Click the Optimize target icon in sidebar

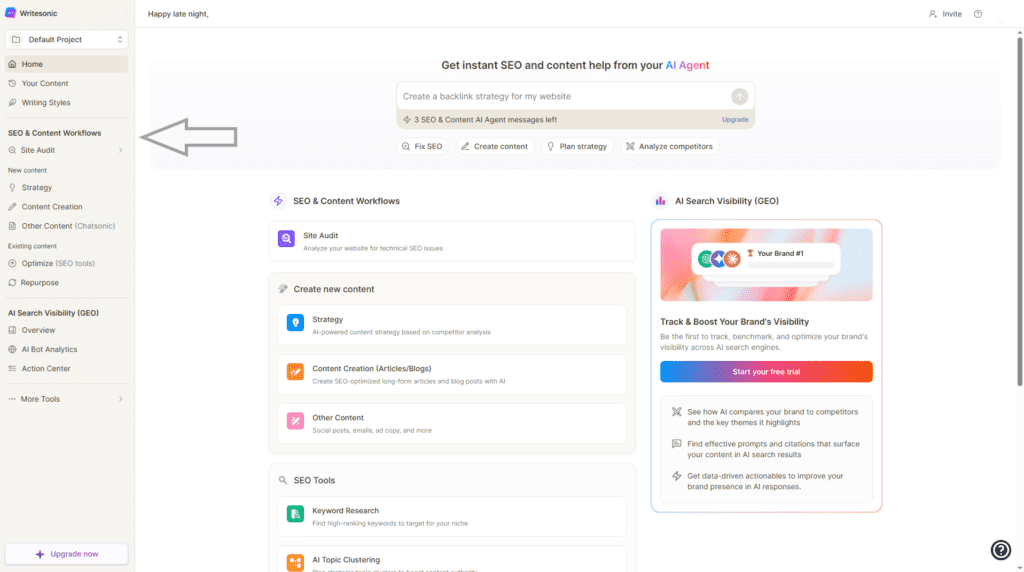(x=12, y=264)
